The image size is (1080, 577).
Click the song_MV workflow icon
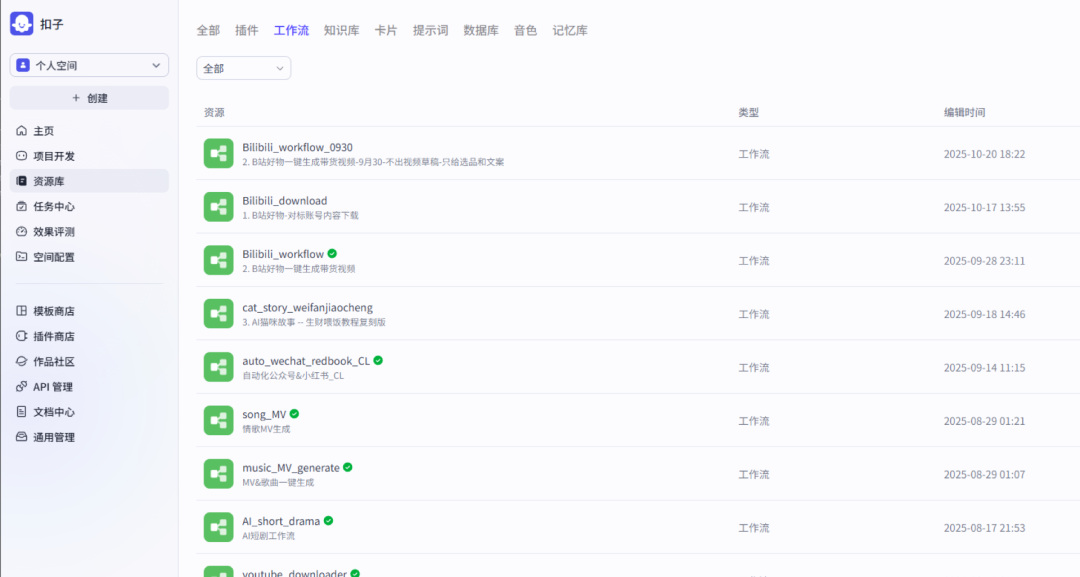[218, 420]
